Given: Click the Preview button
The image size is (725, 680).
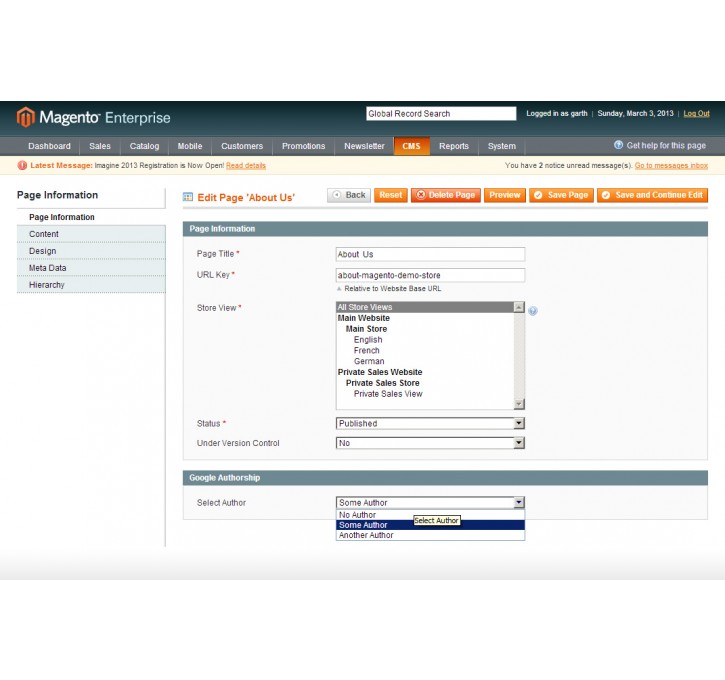Looking at the screenshot, I should click(x=505, y=195).
